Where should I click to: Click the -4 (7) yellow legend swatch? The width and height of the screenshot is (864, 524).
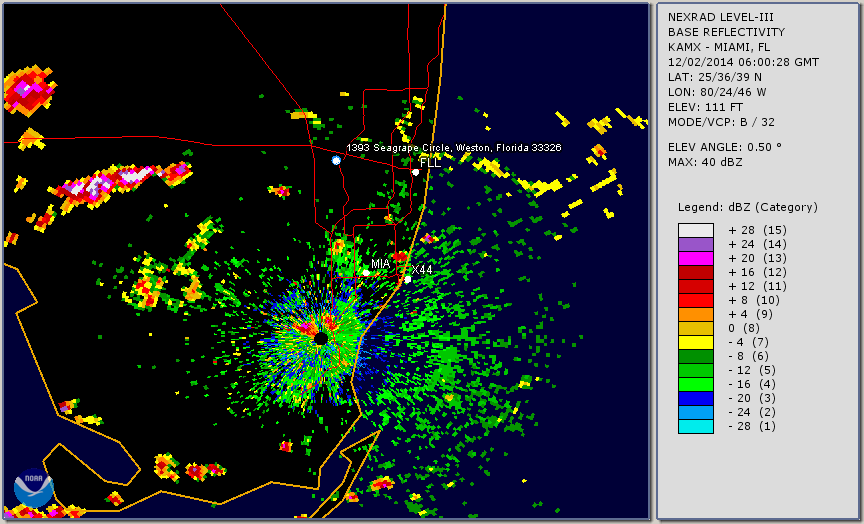coord(696,342)
